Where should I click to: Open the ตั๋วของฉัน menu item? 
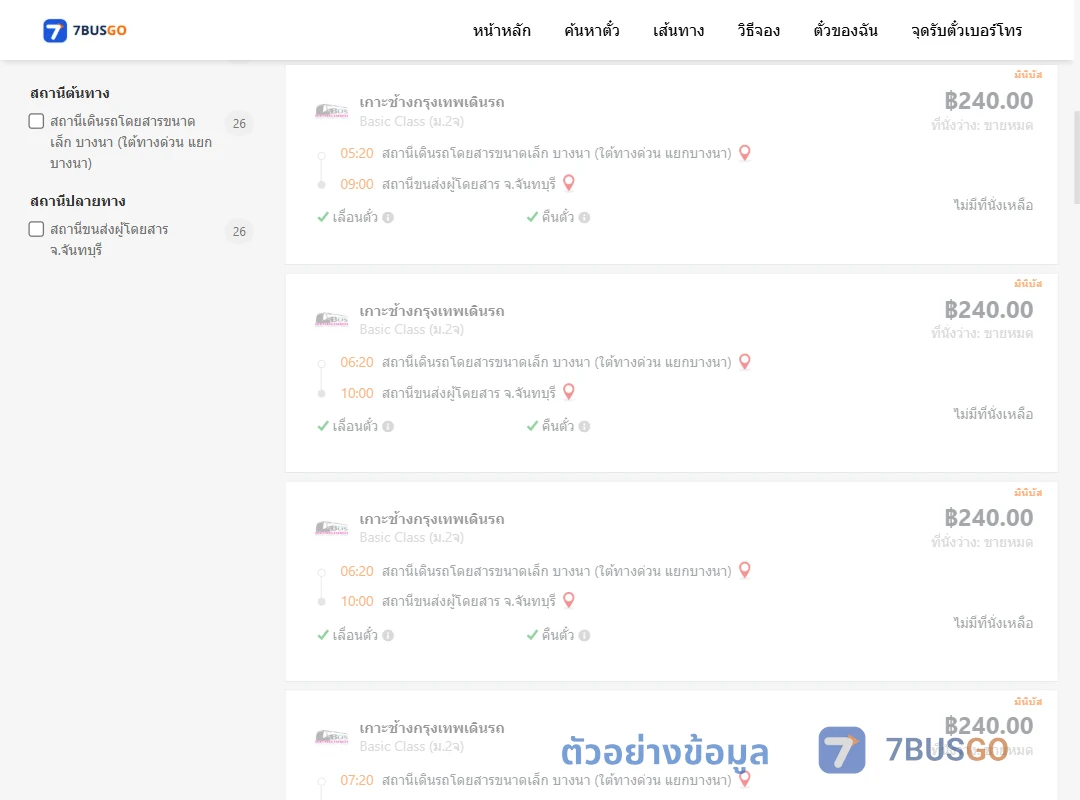(845, 30)
